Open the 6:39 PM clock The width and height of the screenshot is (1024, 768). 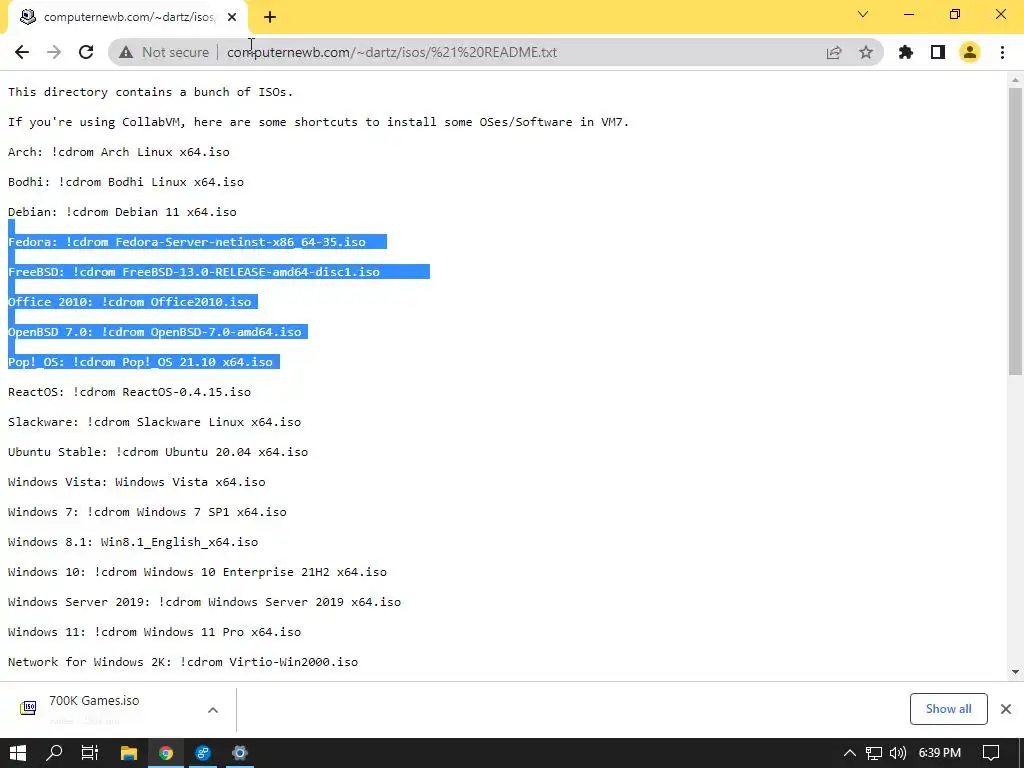(940, 753)
